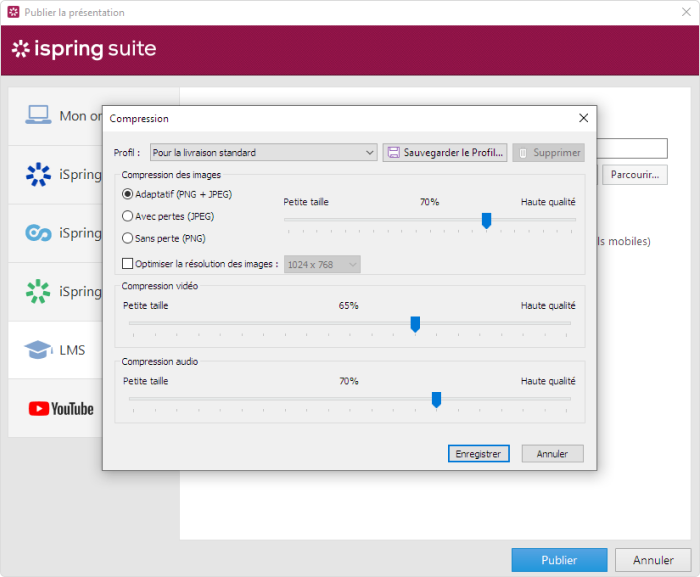Viewport: 700px width, 577px height.
Task: Click the YouTube logo in sidebar
Action: tap(61, 409)
